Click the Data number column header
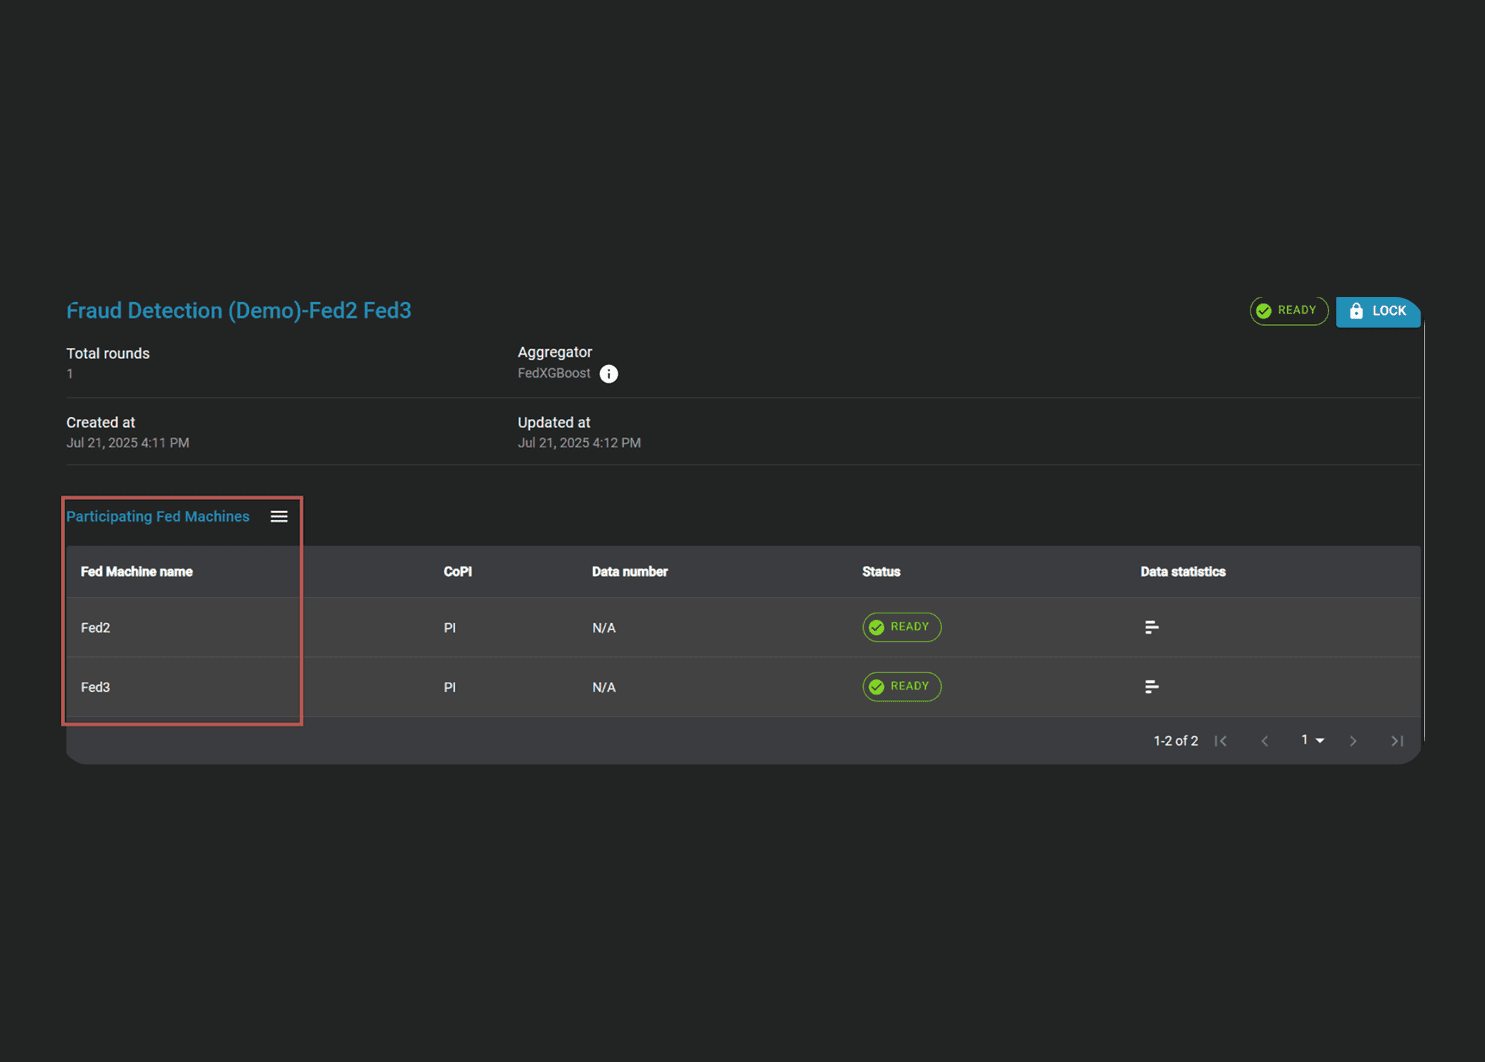 629,572
